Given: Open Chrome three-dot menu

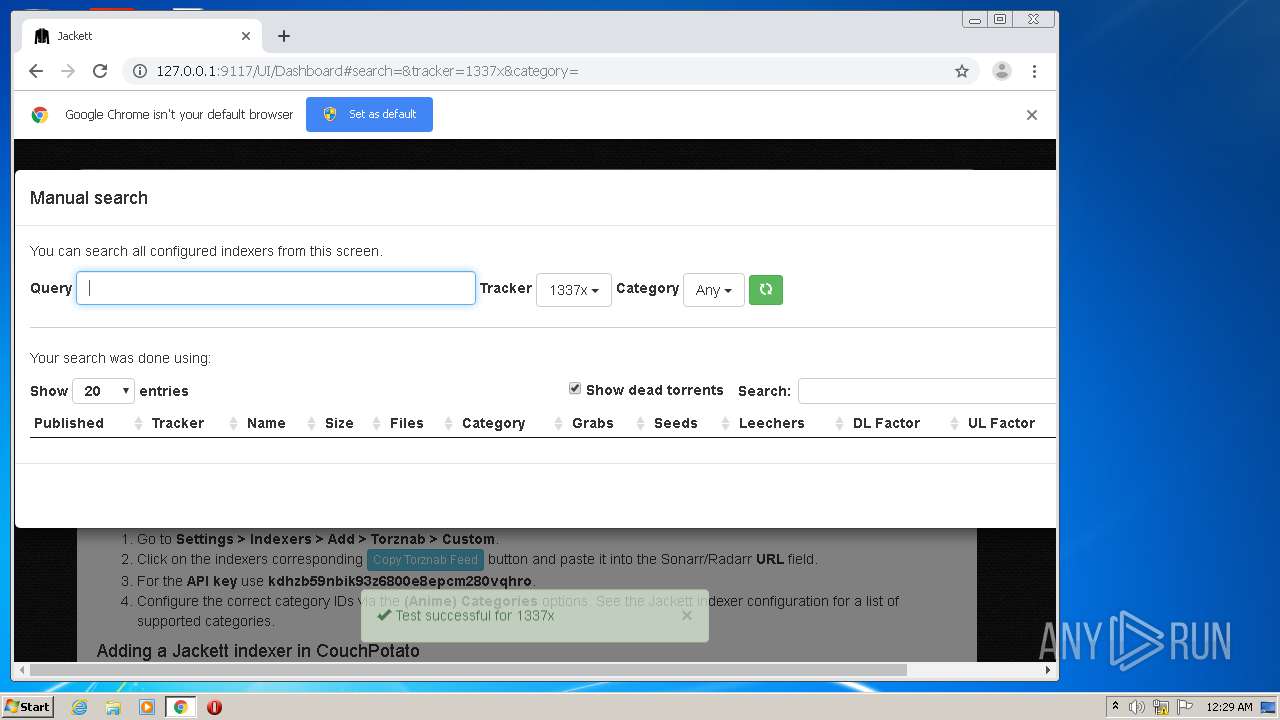Looking at the screenshot, I should click(1034, 71).
